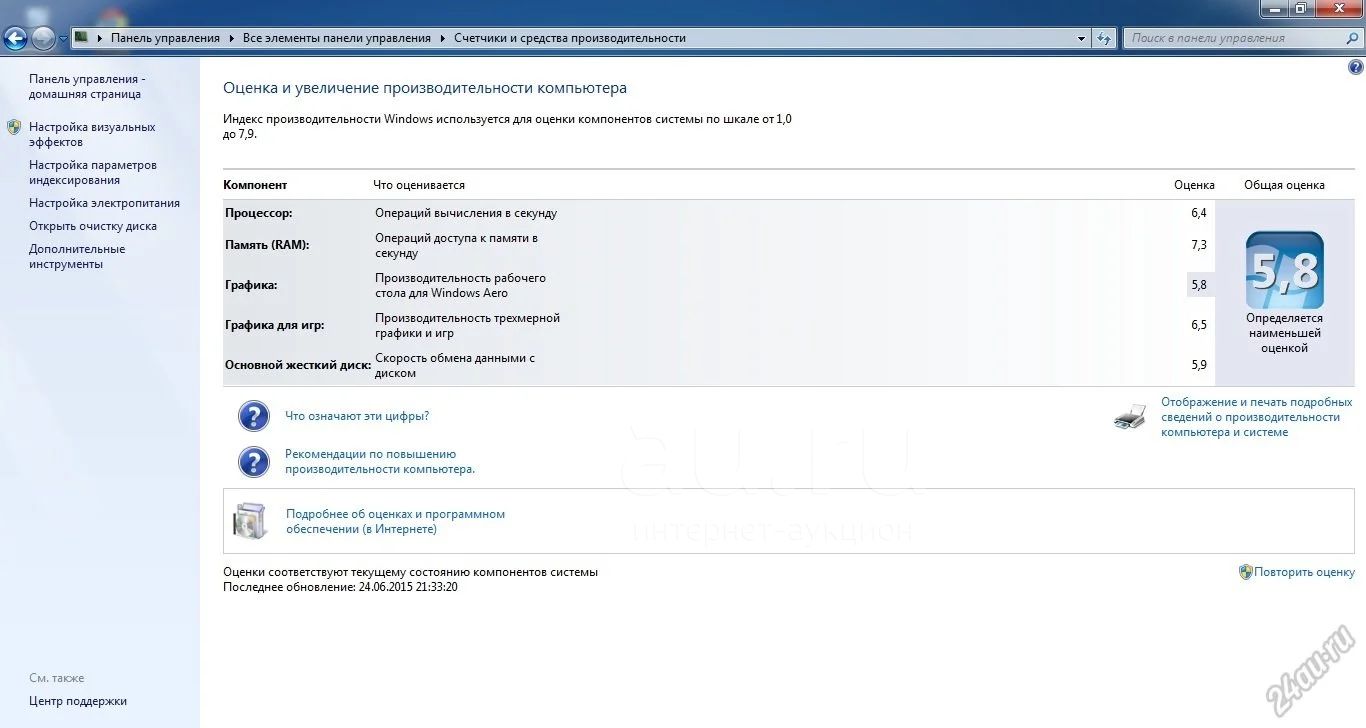The width and height of the screenshot is (1366, 728).
Task: Open address bar history dropdown
Action: point(1082,38)
